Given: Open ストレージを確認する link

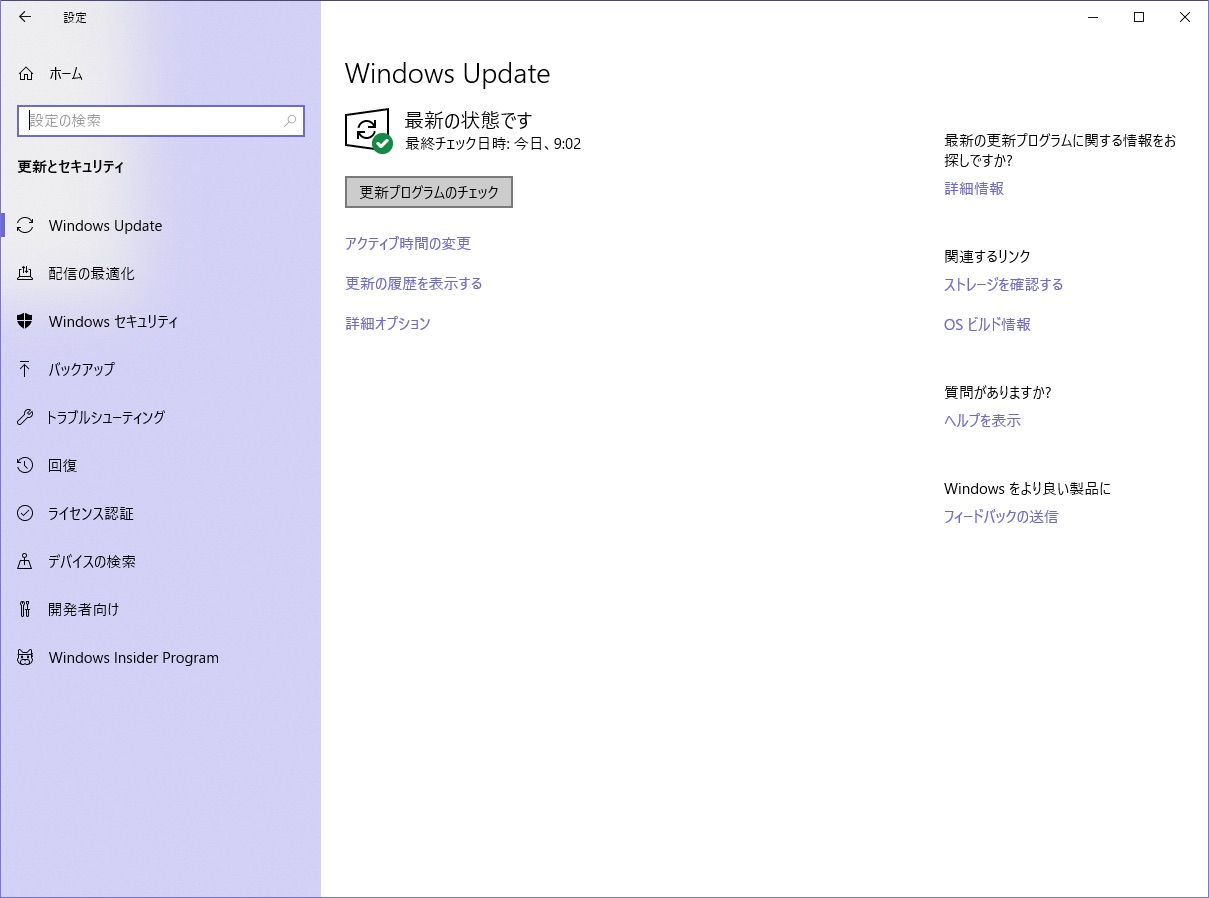Looking at the screenshot, I should (1004, 285).
